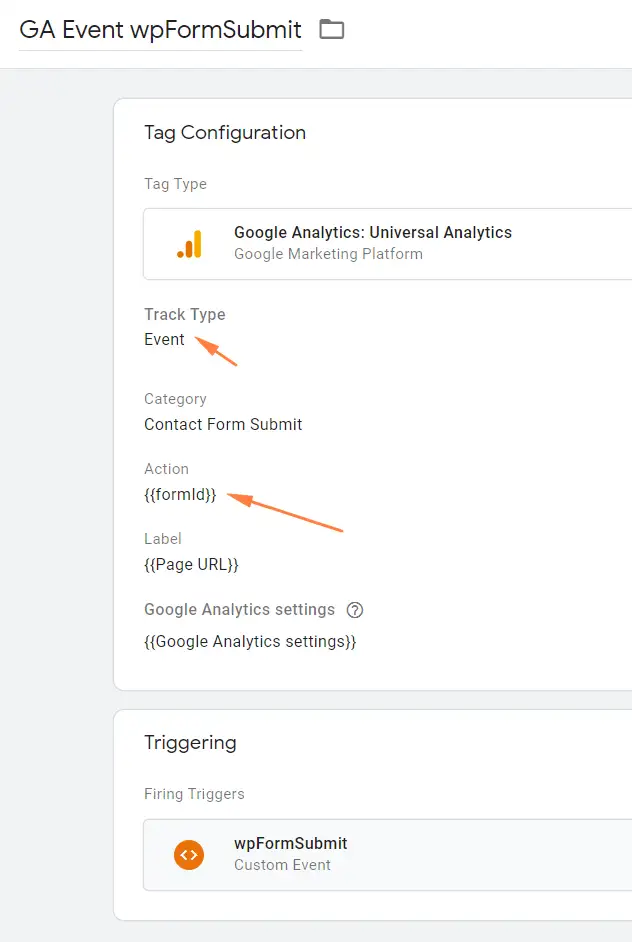Edit the tag name field GA Event wpFormSubmit
This screenshot has width=632, height=942.
tap(160, 29)
